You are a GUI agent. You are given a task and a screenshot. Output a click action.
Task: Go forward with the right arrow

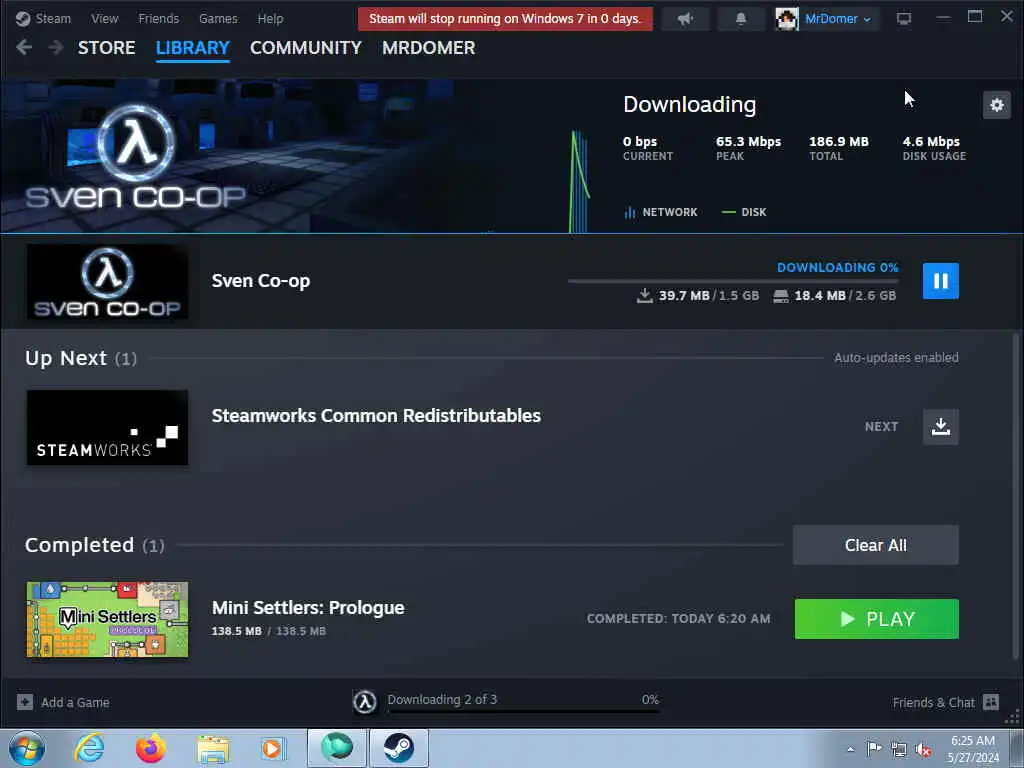[x=56, y=47]
